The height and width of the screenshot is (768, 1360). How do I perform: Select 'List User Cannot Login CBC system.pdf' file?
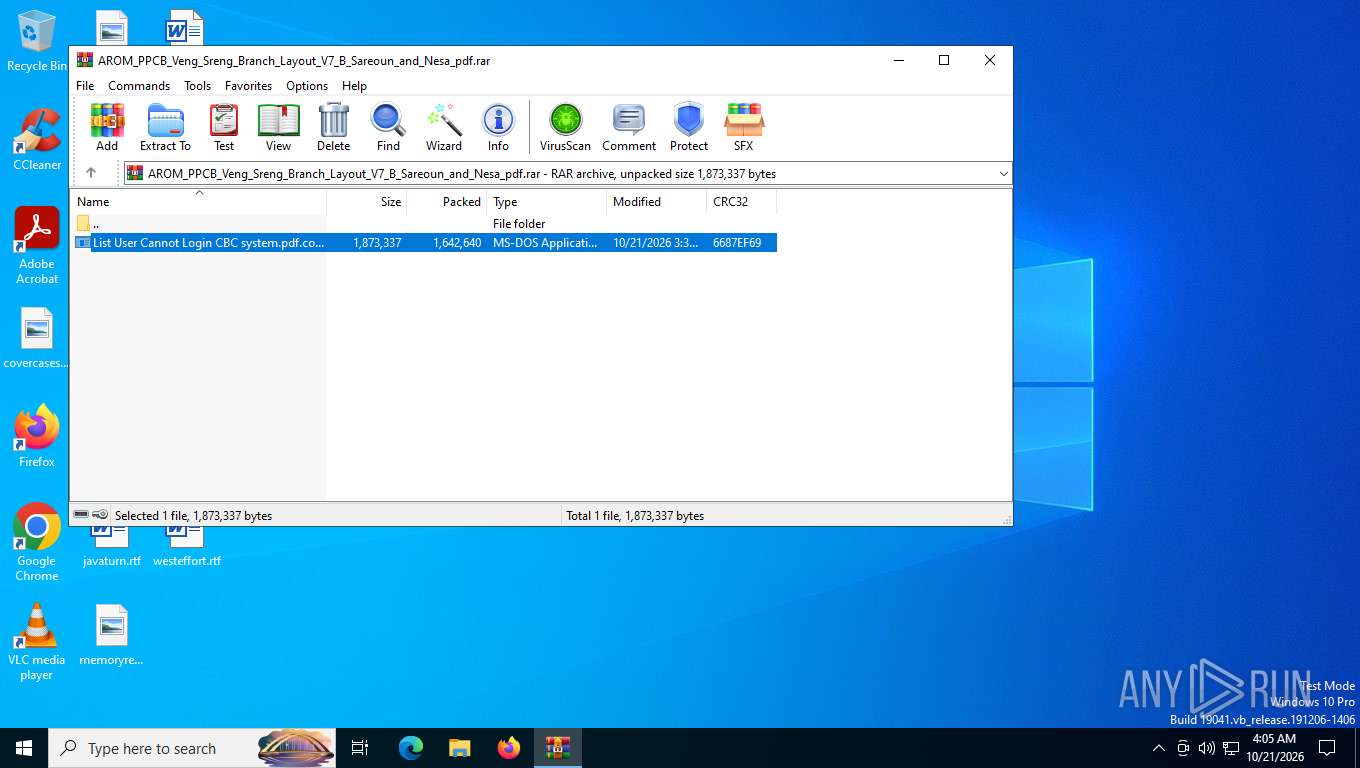pos(423,242)
